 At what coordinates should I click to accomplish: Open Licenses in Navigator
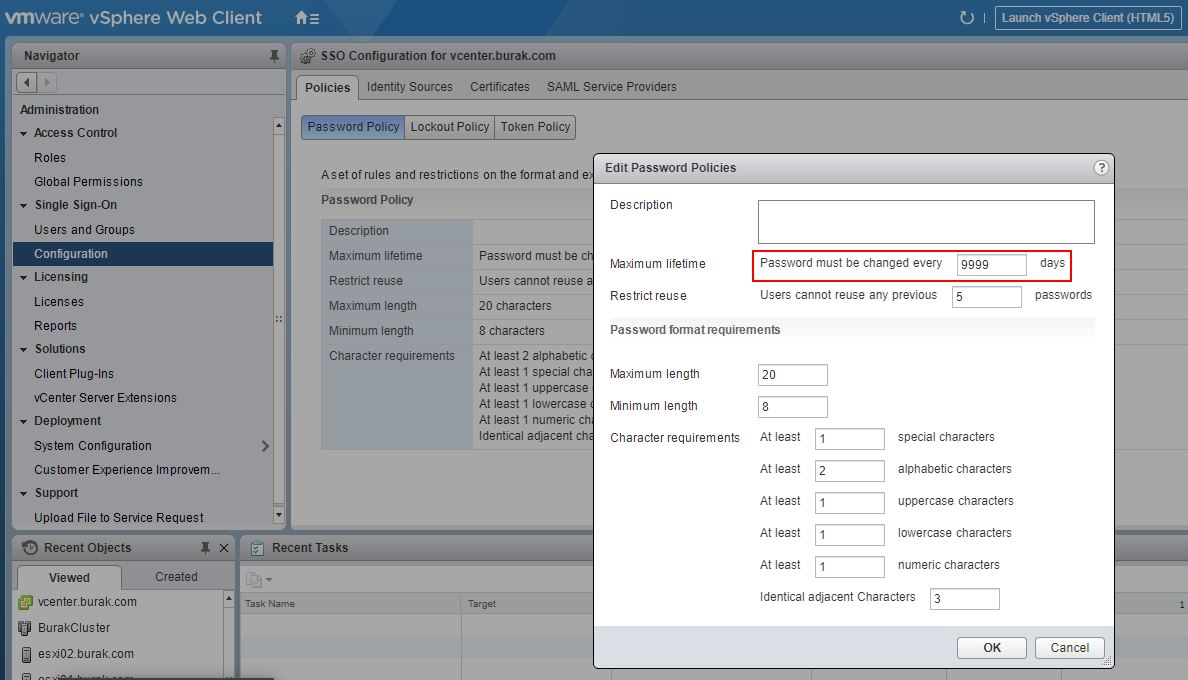tap(58, 301)
